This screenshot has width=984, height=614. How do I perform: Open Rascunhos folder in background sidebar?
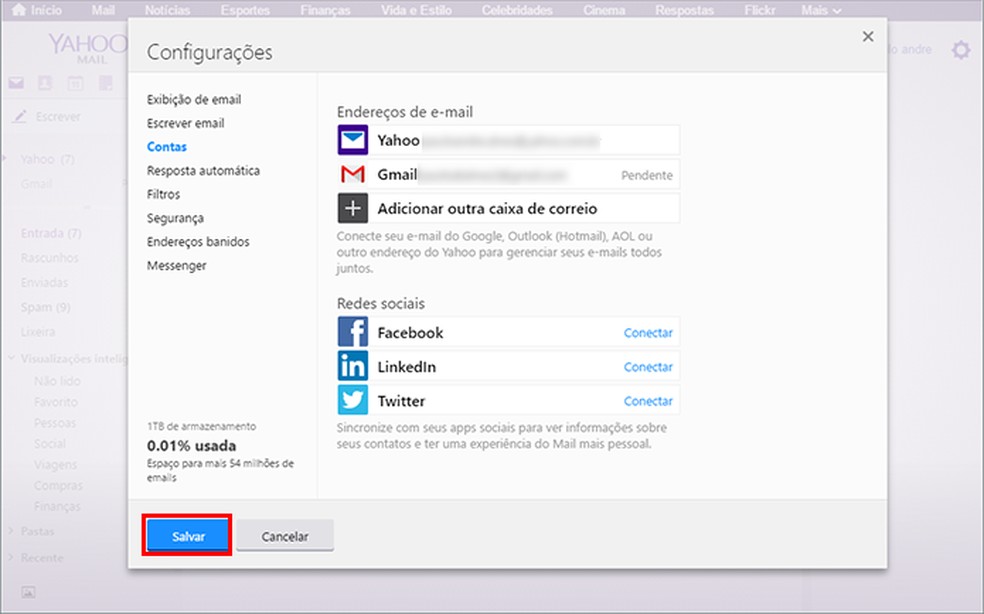point(50,257)
